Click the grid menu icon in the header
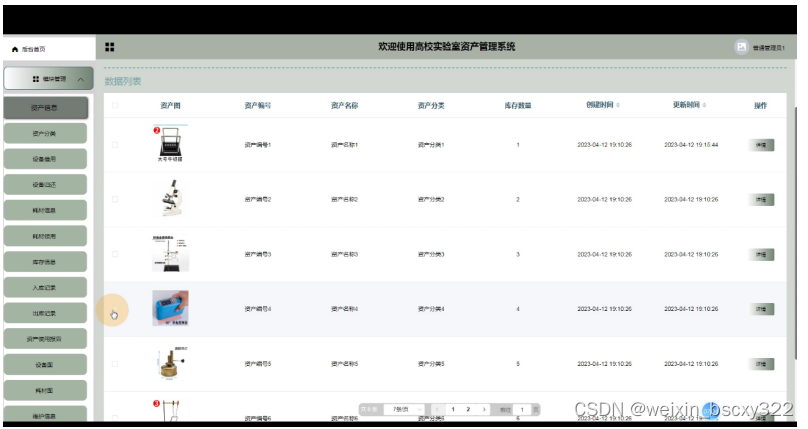Image resolution: width=808 pixels, height=429 pixels. [109, 47]
